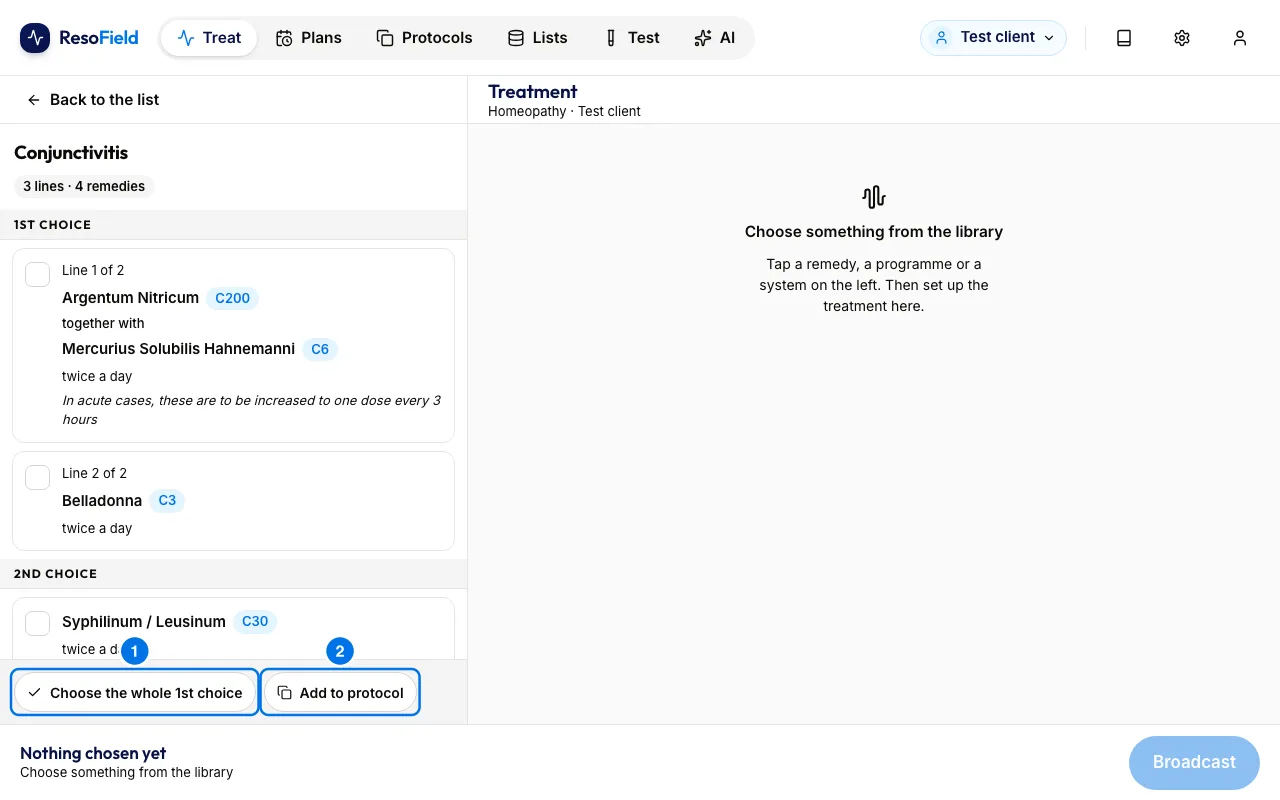
Task: Choose the whole 1st choice
Action: [x=135, y=692]
